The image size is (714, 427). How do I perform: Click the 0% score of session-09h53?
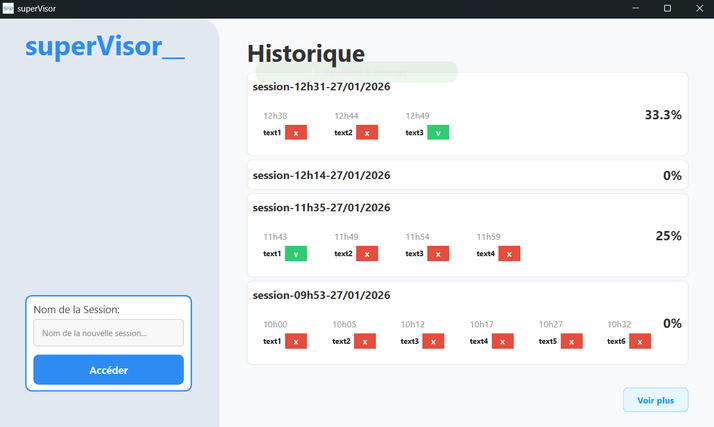tap(672, 323)
